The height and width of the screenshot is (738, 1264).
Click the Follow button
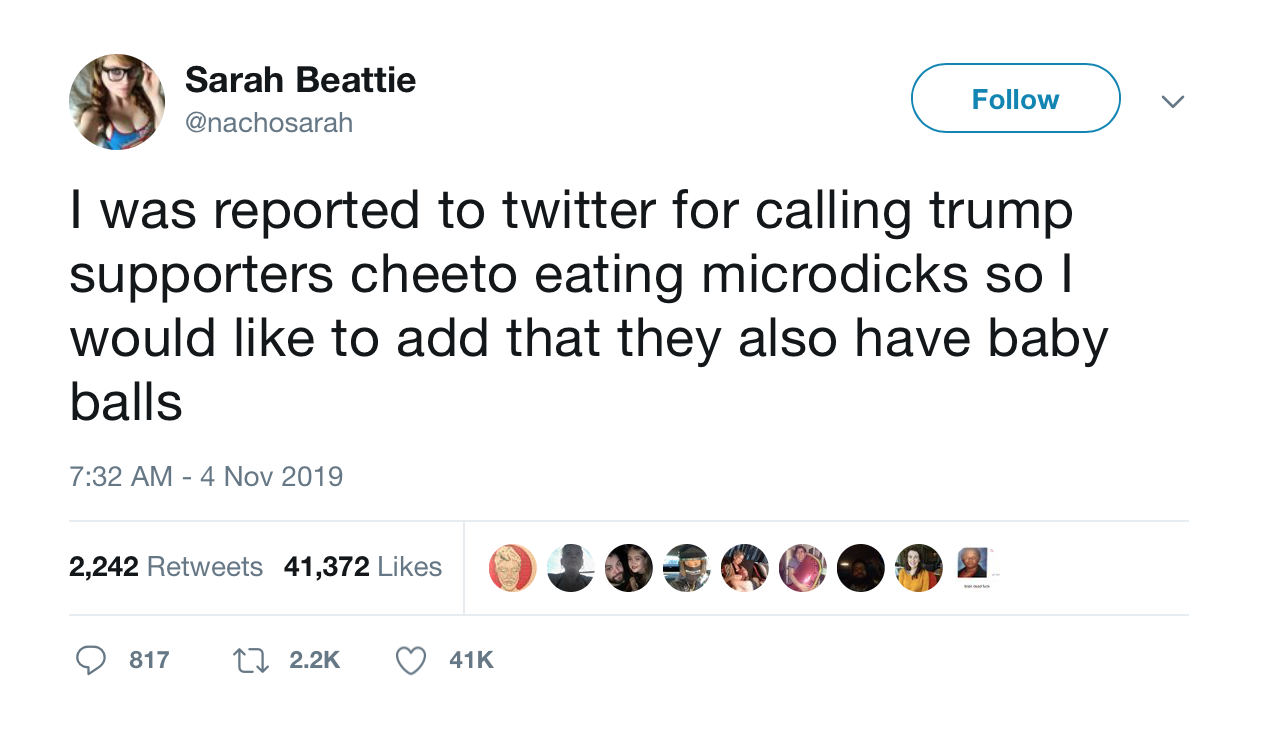[1015, 99]
